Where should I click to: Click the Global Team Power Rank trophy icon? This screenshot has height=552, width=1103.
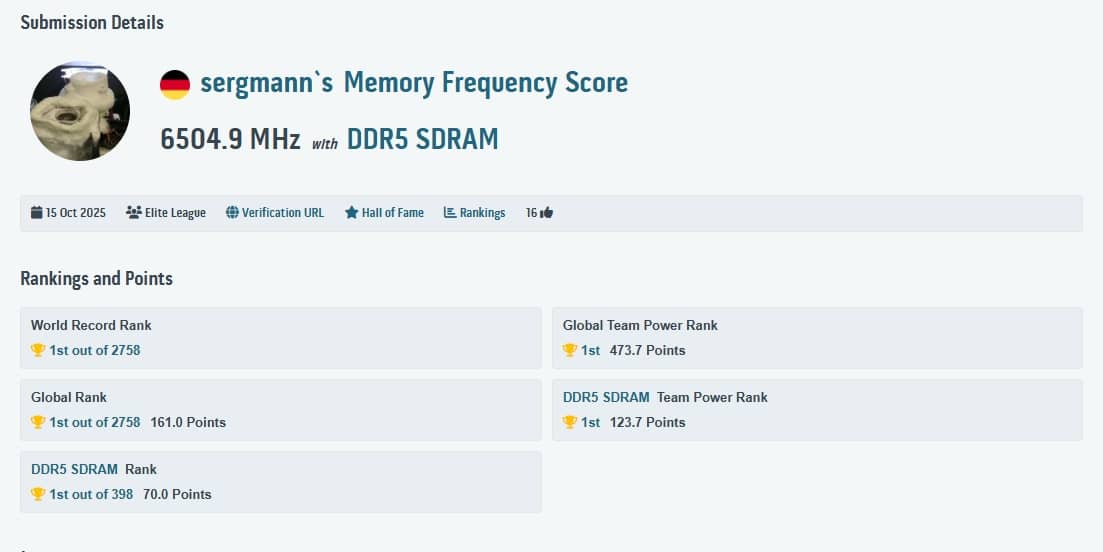click(x=570, y=350)
